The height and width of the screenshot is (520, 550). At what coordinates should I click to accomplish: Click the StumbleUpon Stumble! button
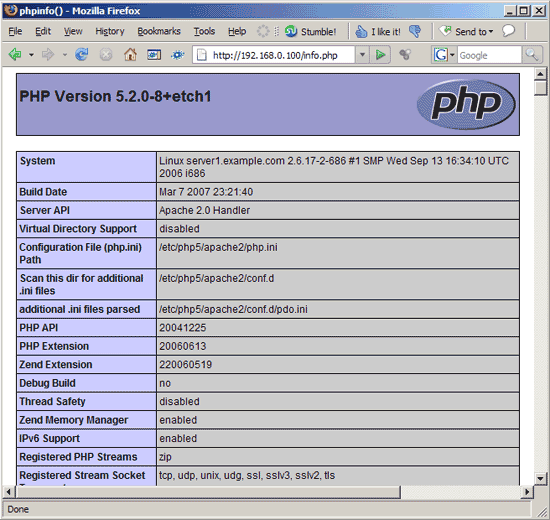310,32
